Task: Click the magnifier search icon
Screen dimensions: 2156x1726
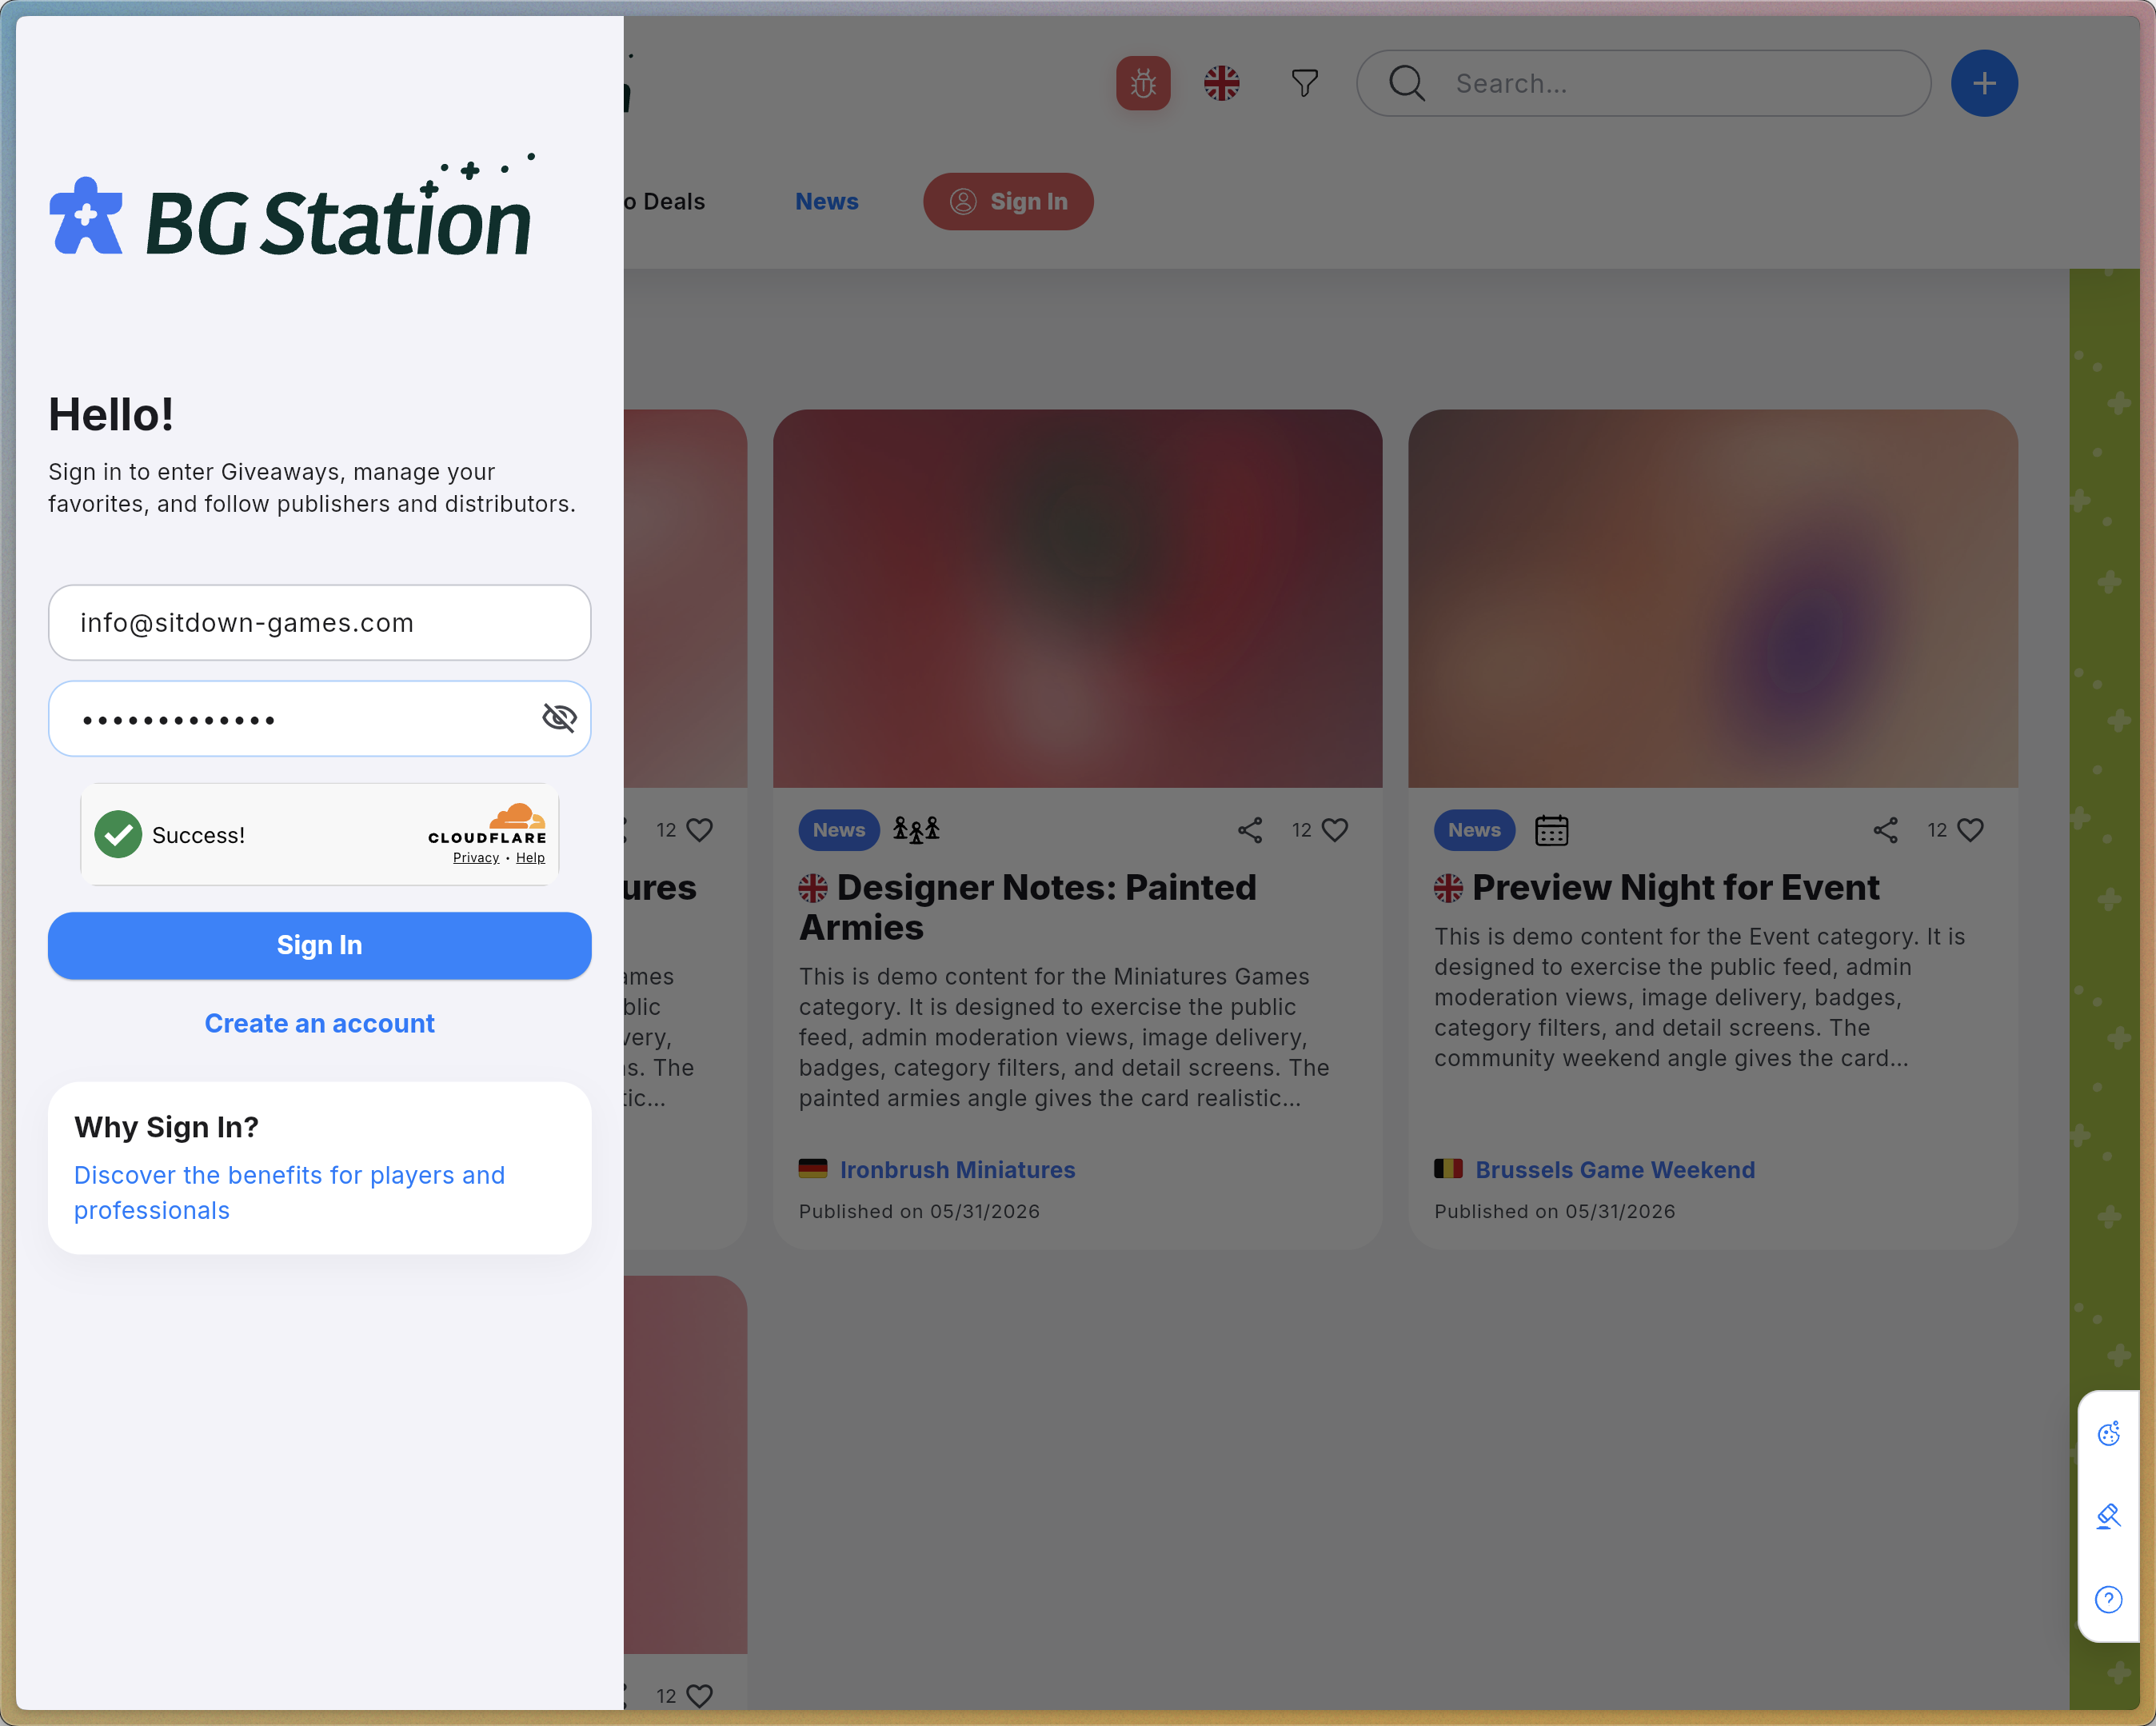Action: click(x=1406, y=83)
